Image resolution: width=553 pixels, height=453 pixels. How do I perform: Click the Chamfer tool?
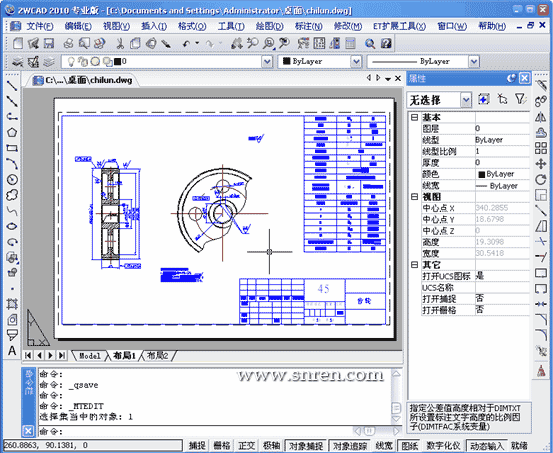[541, 319]
